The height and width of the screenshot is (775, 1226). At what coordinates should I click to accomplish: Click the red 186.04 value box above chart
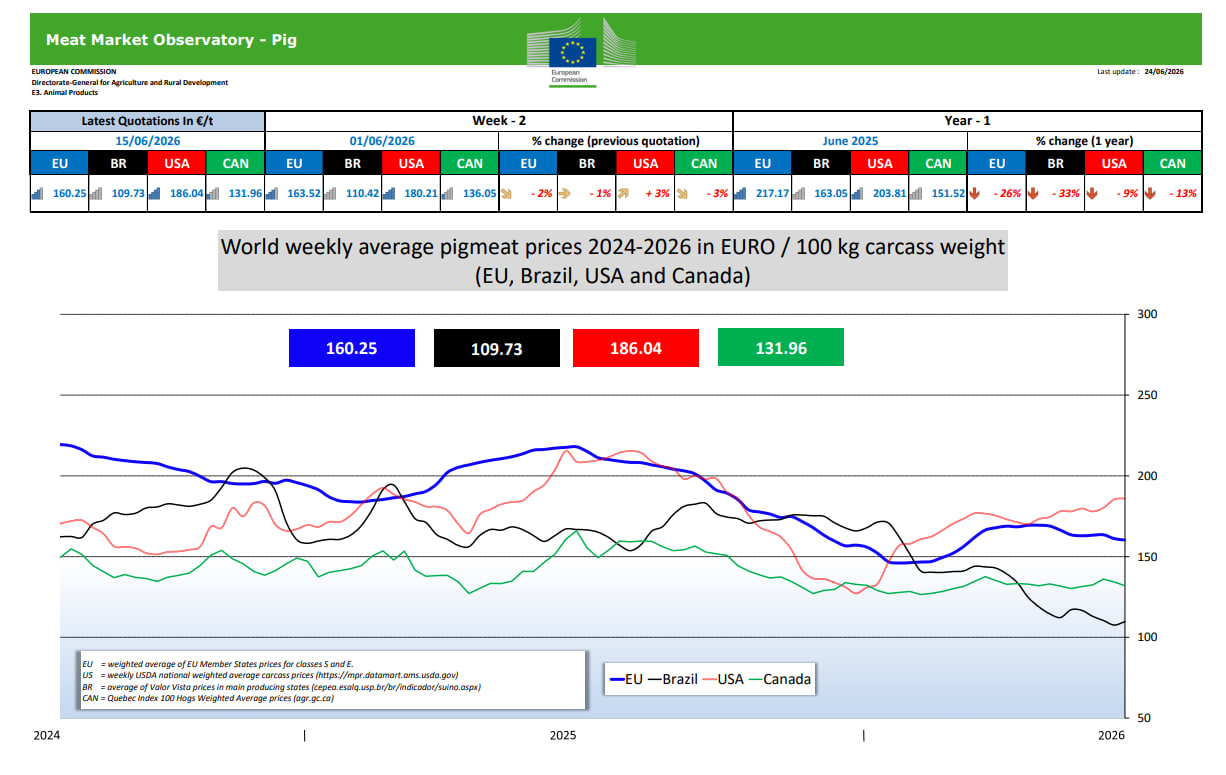(x=636, y=348)
